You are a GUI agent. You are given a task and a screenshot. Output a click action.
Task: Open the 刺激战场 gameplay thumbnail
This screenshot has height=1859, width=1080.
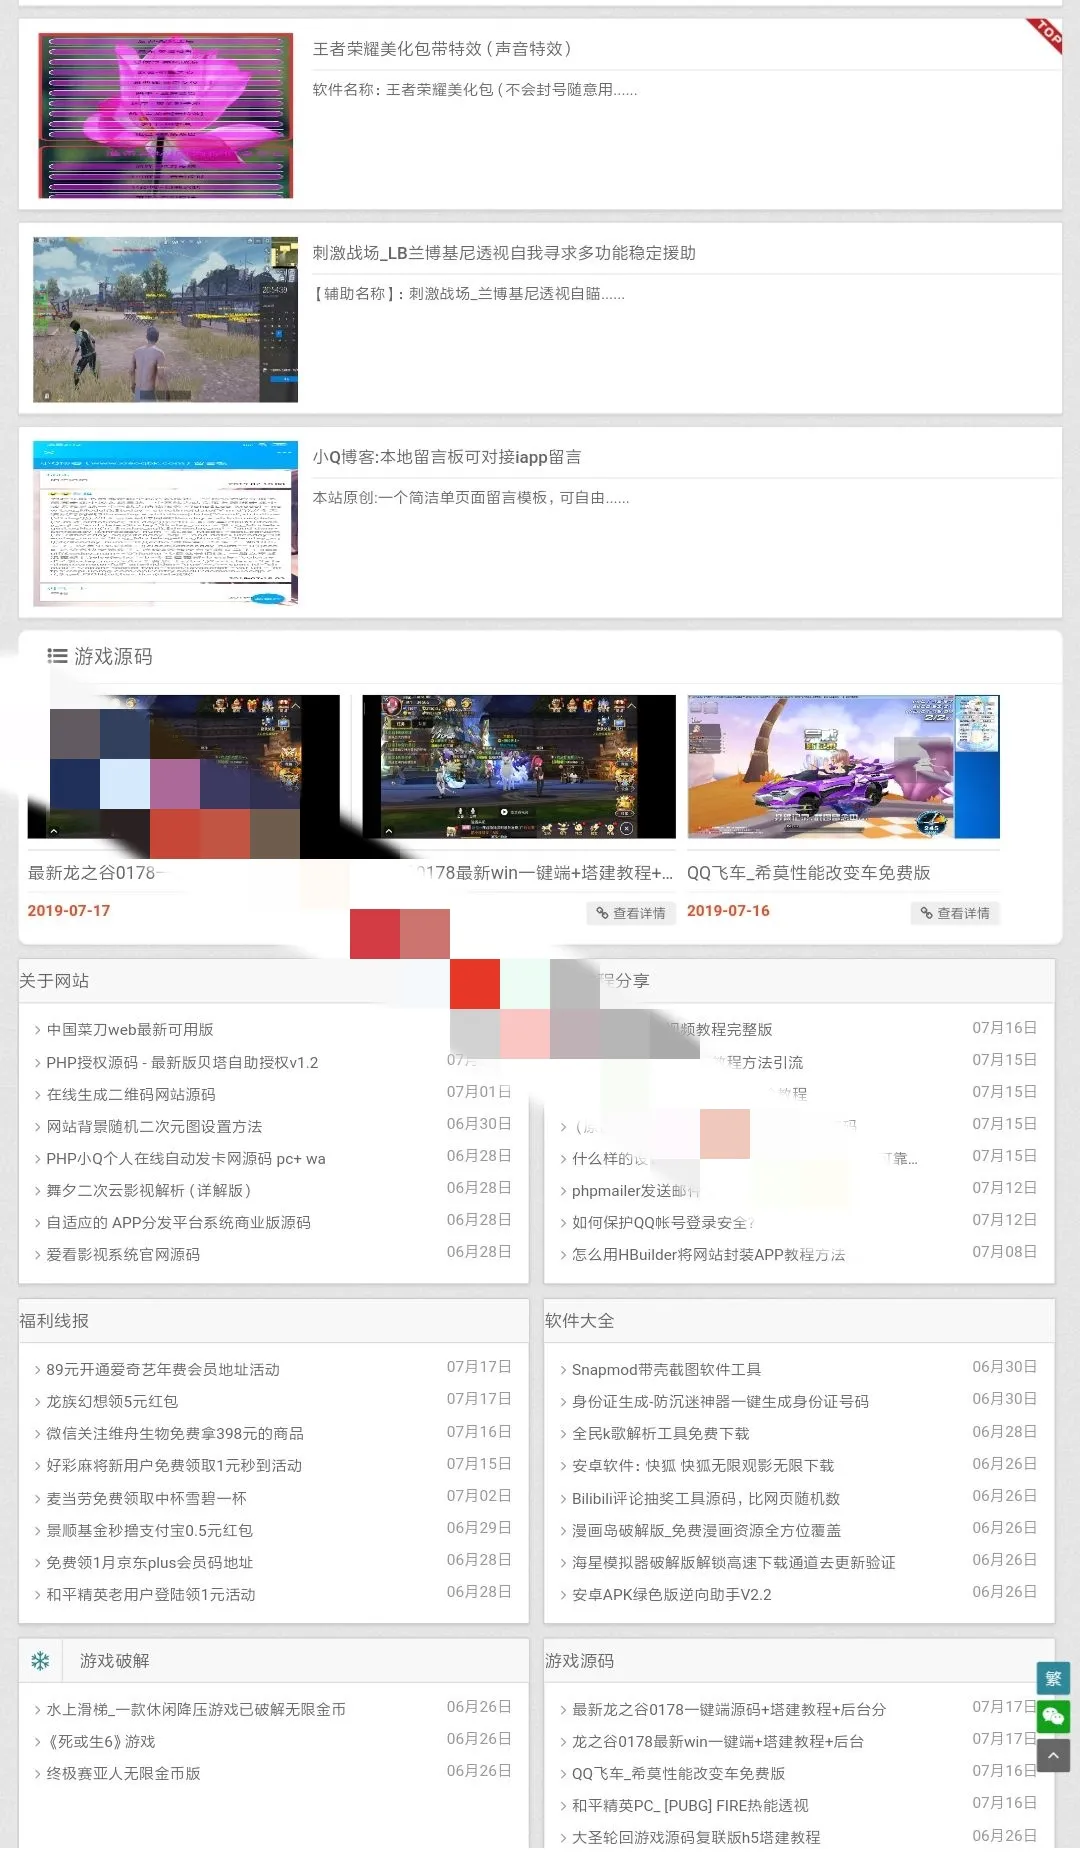[x=166, y=320]
